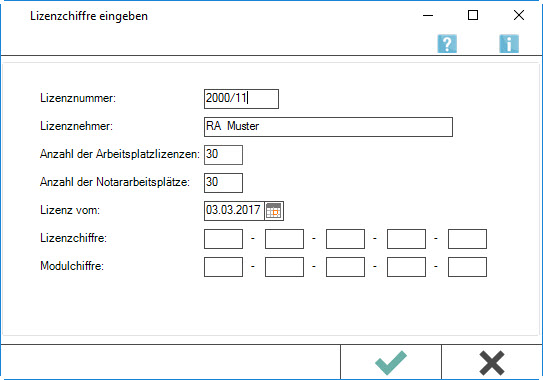This screenshot has height=380, width=543.
Task: Minimize the Lizenzchiffre eingeben window
Action: [428, 15]
